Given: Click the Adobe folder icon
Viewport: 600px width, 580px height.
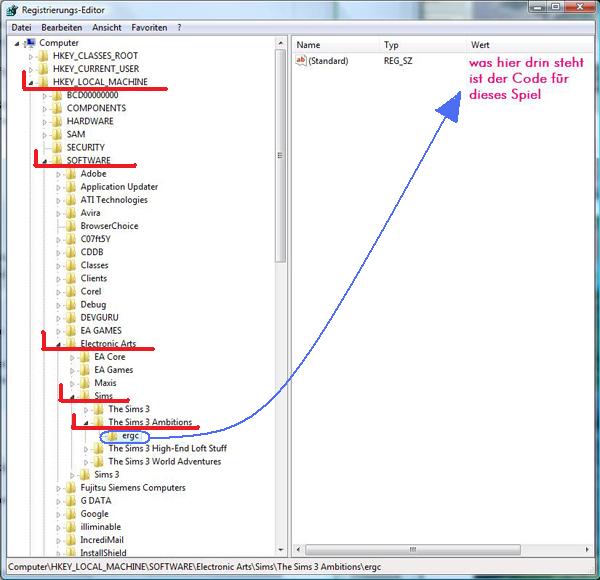Looking at the screenshot, I should (x=70, y=174).
